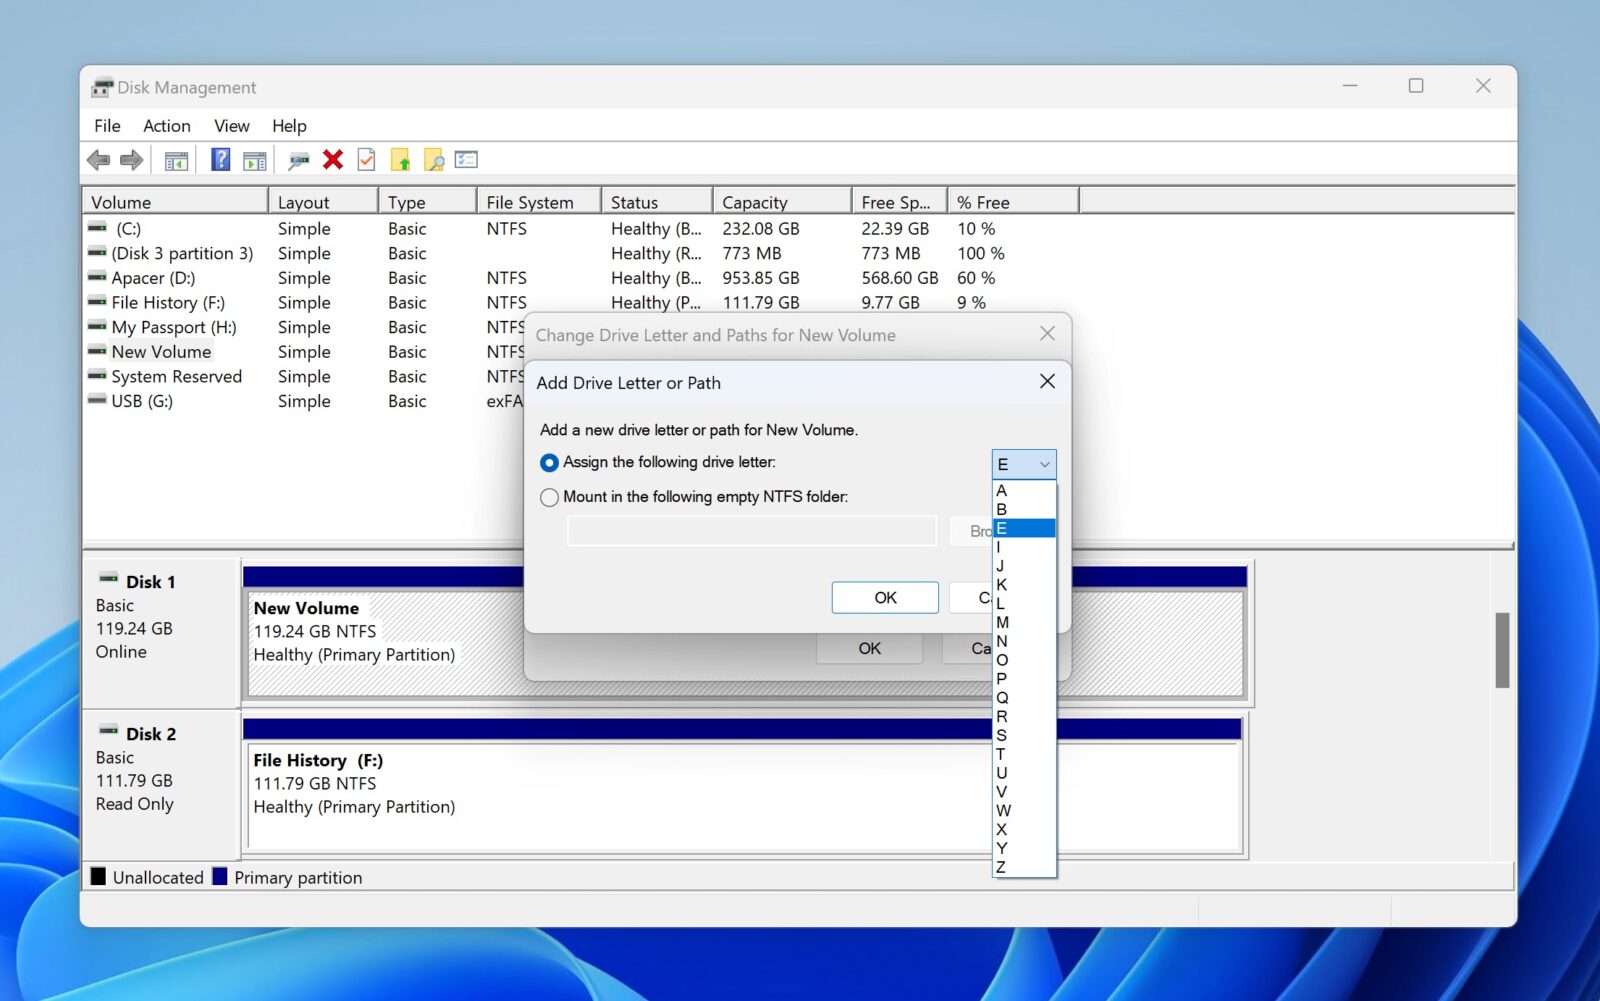Toggle the Show/Hide Action Pane icon
Screen dimensions: 1600x1001
click(254, 160)
